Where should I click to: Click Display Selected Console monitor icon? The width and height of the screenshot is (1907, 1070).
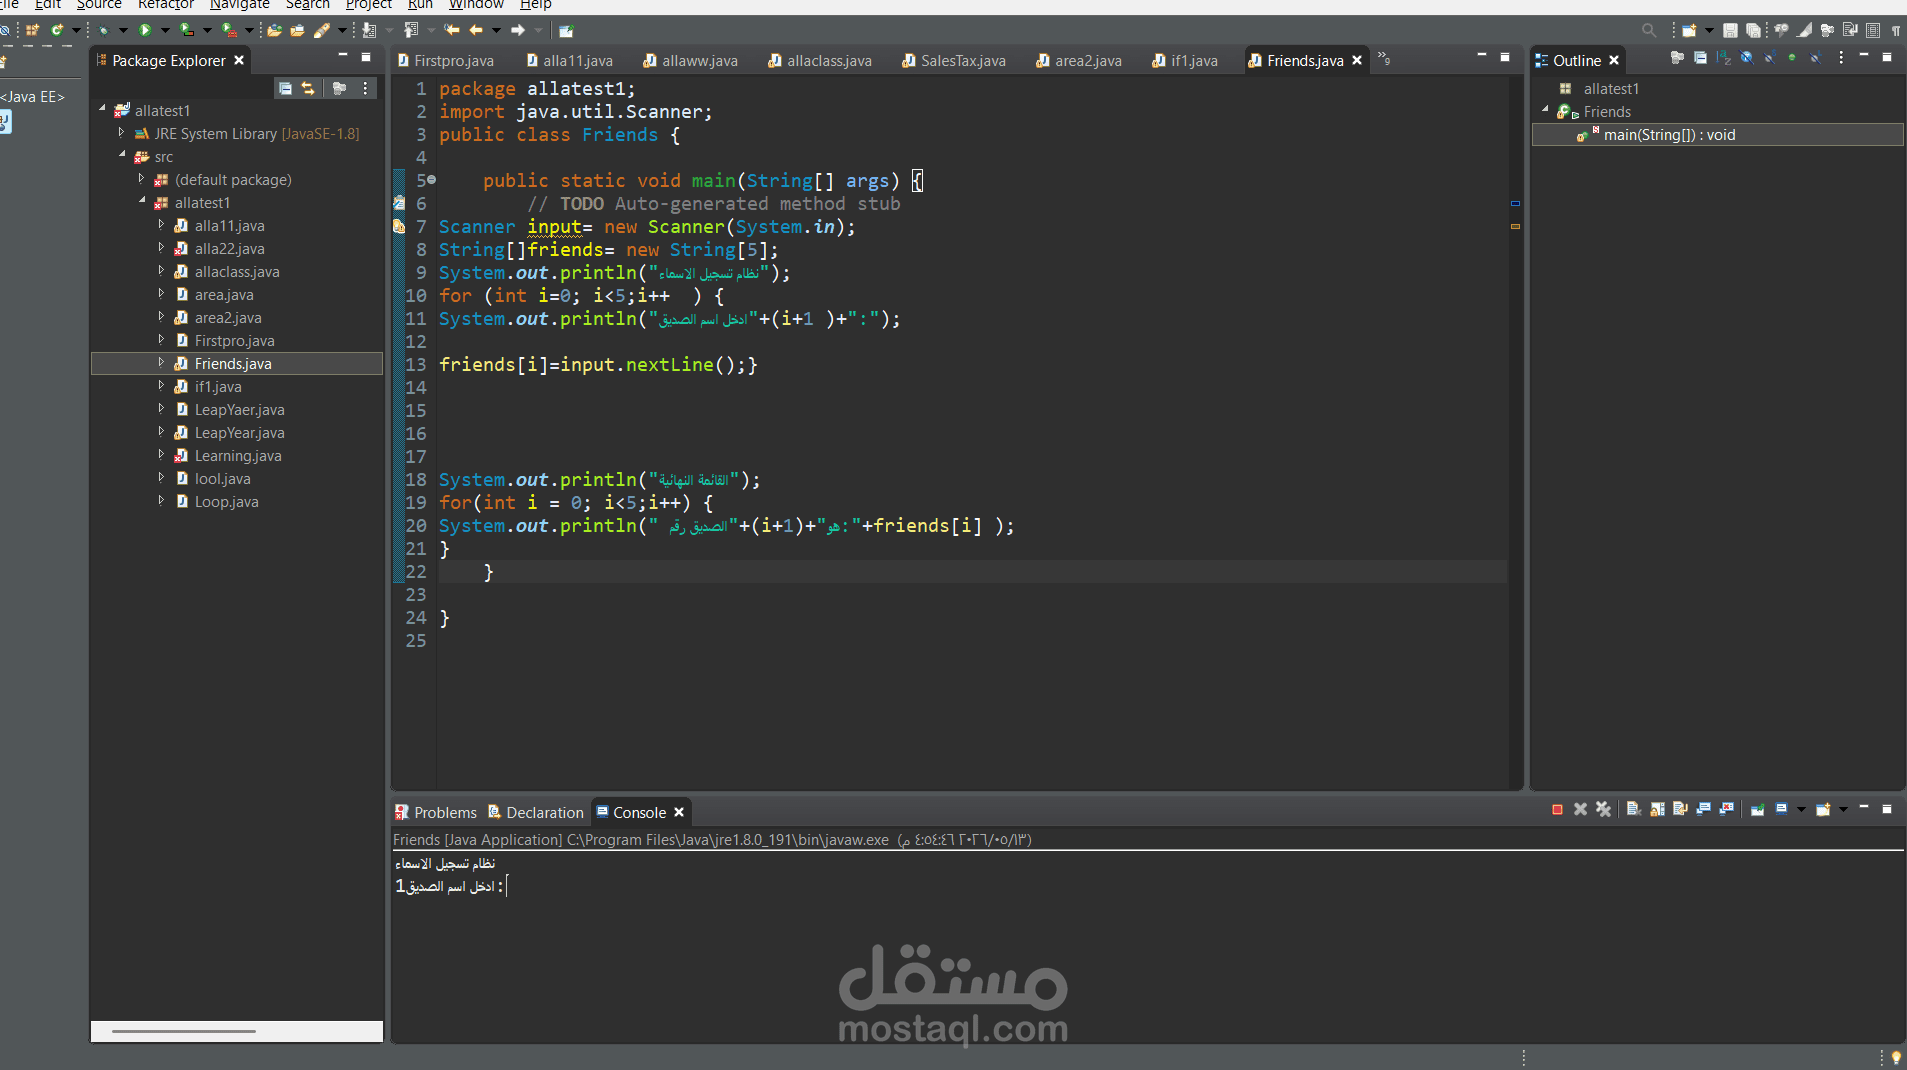click(1781, 809)
